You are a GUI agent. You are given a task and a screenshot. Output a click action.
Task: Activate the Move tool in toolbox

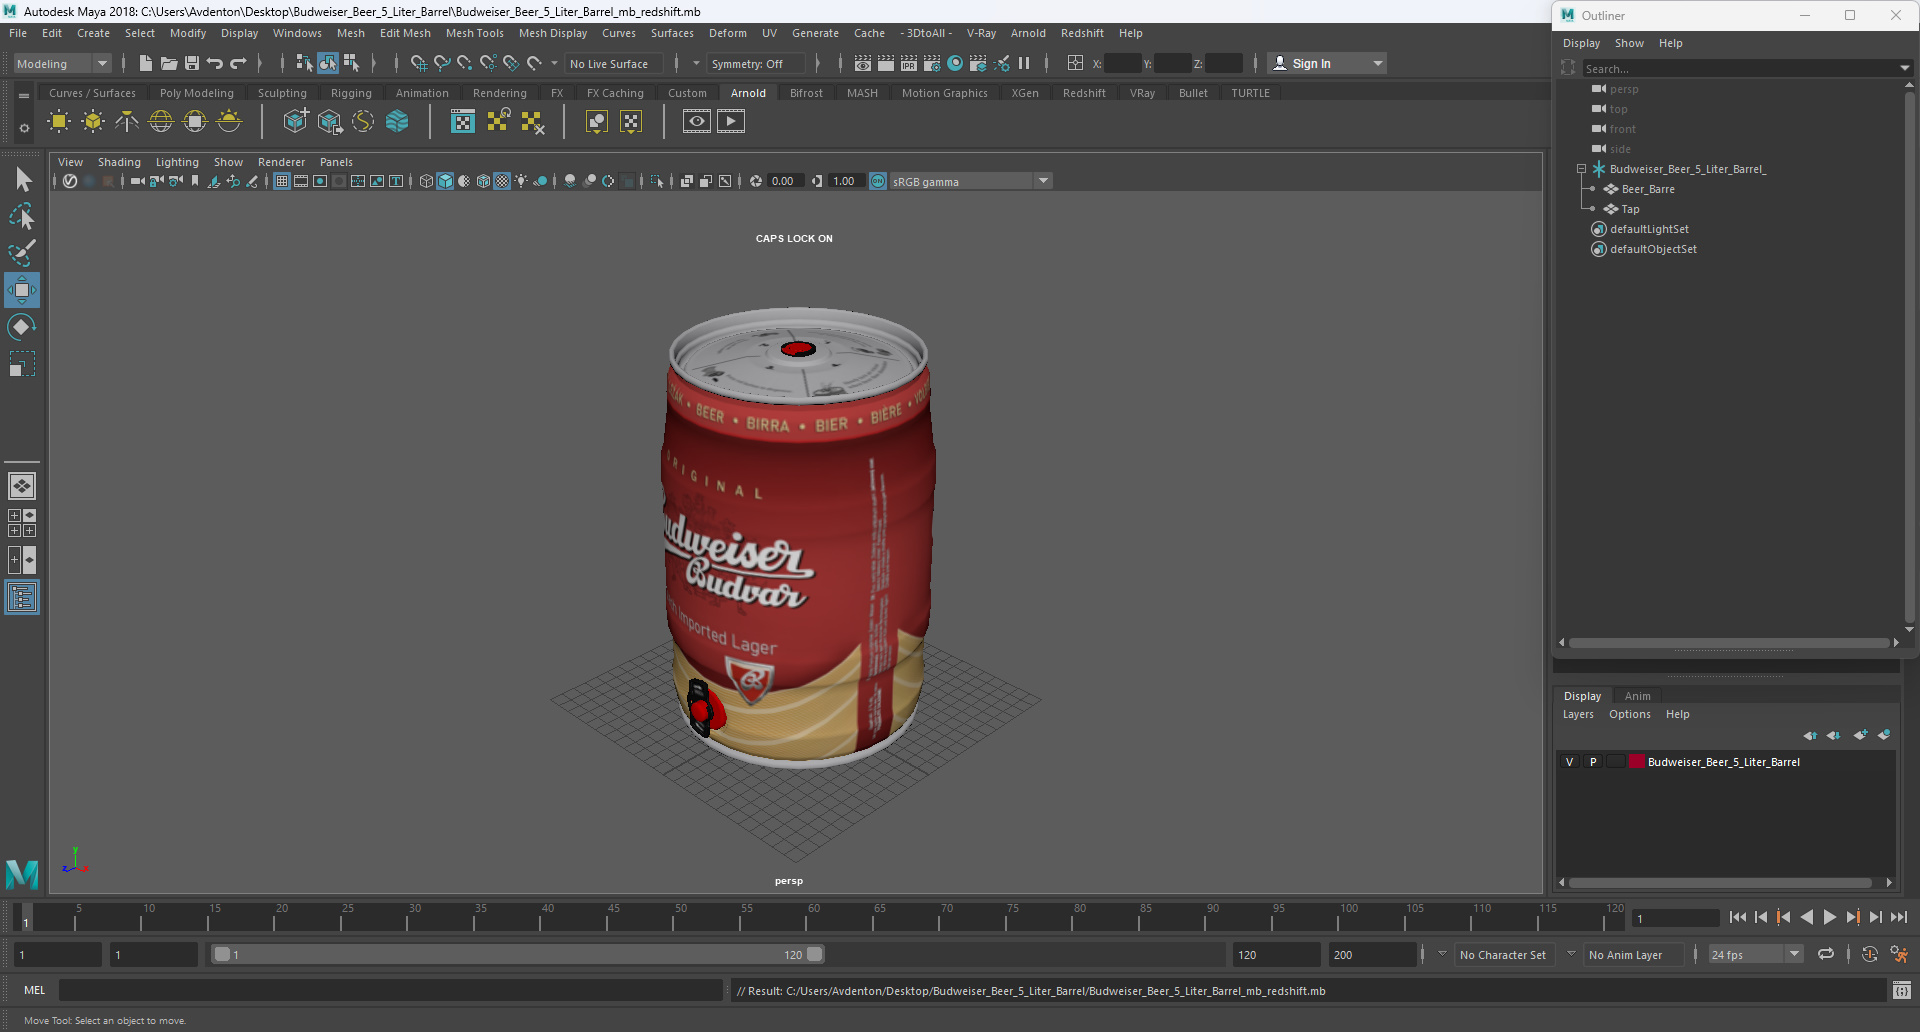click(22, 290)
